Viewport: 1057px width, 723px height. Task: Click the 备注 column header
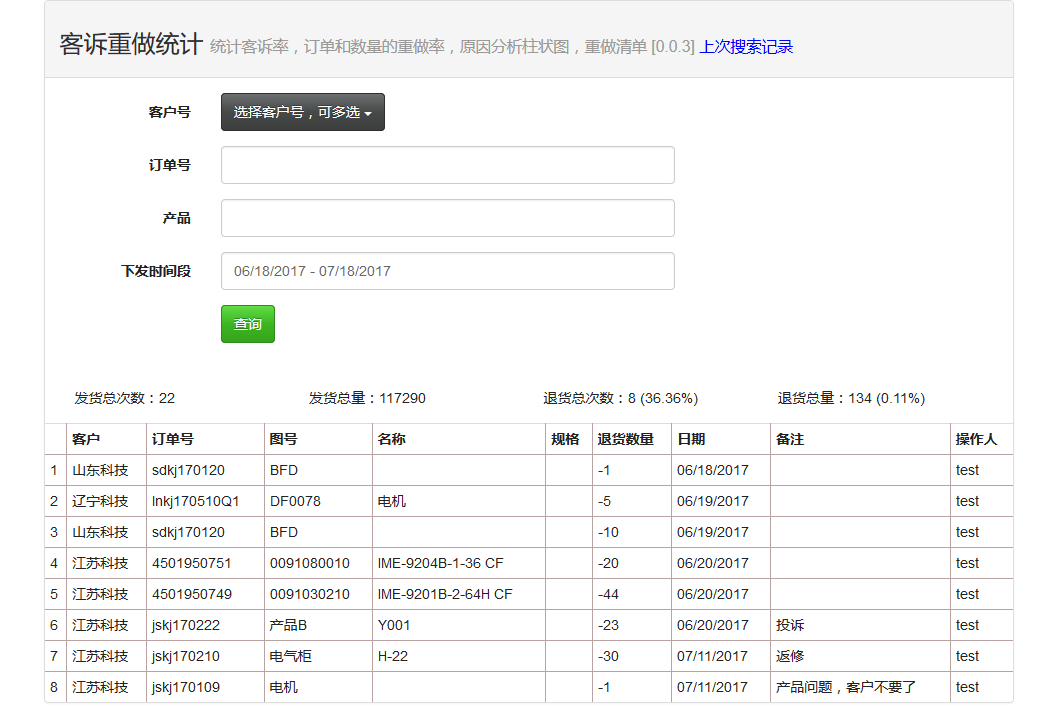click(790, 439)
